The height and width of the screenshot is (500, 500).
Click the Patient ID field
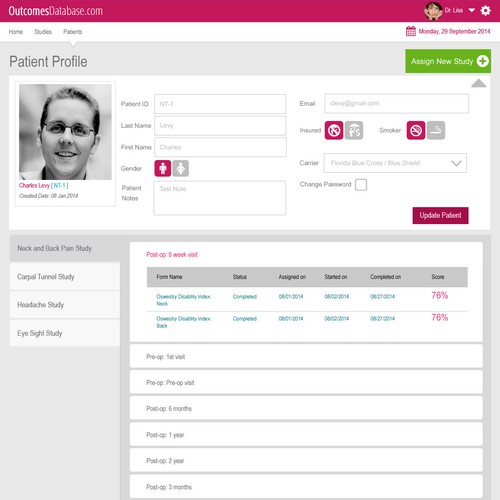click(220, 104)
